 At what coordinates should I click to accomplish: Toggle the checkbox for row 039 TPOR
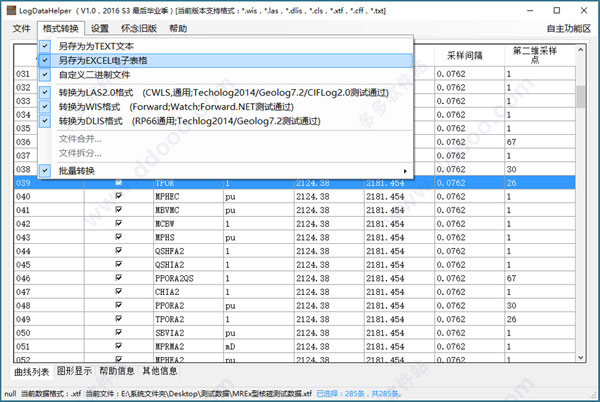coord(119,183)
